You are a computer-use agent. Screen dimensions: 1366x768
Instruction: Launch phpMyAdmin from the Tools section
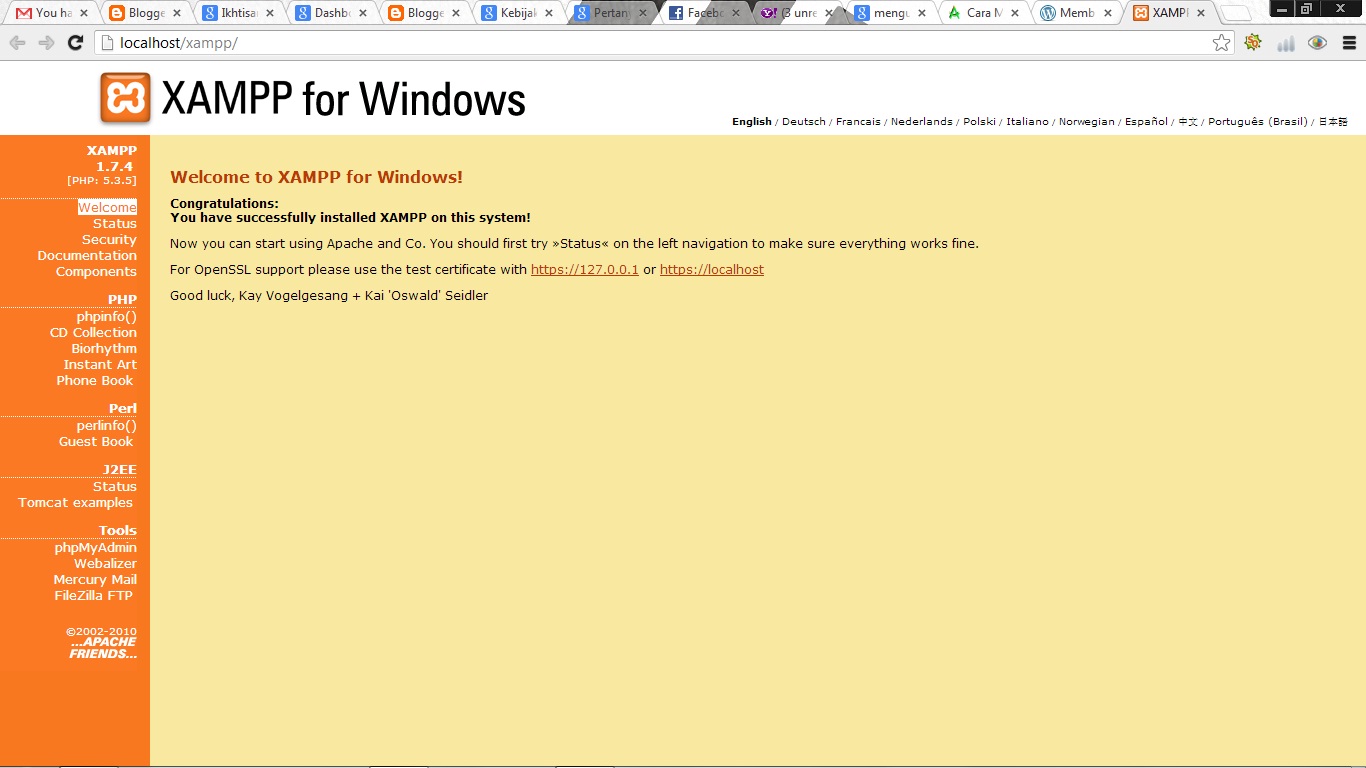(x=96, y=547)
